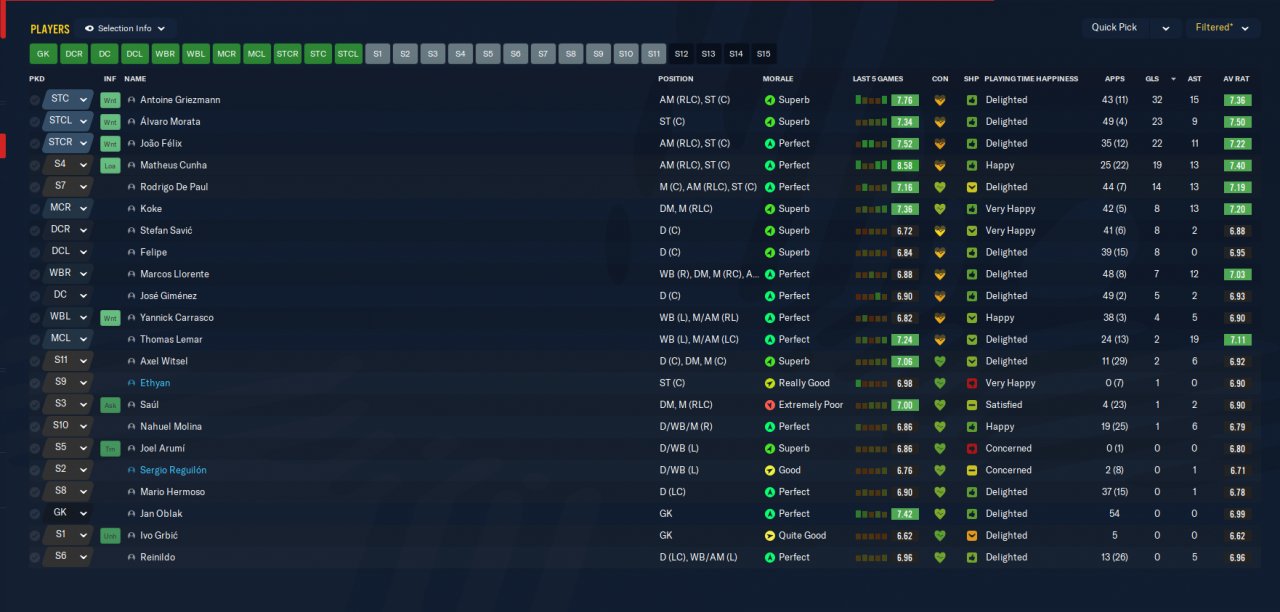Click the Wnt status badge for Antoine Griezmann
1280x612 pixels.
pos(110,100)
